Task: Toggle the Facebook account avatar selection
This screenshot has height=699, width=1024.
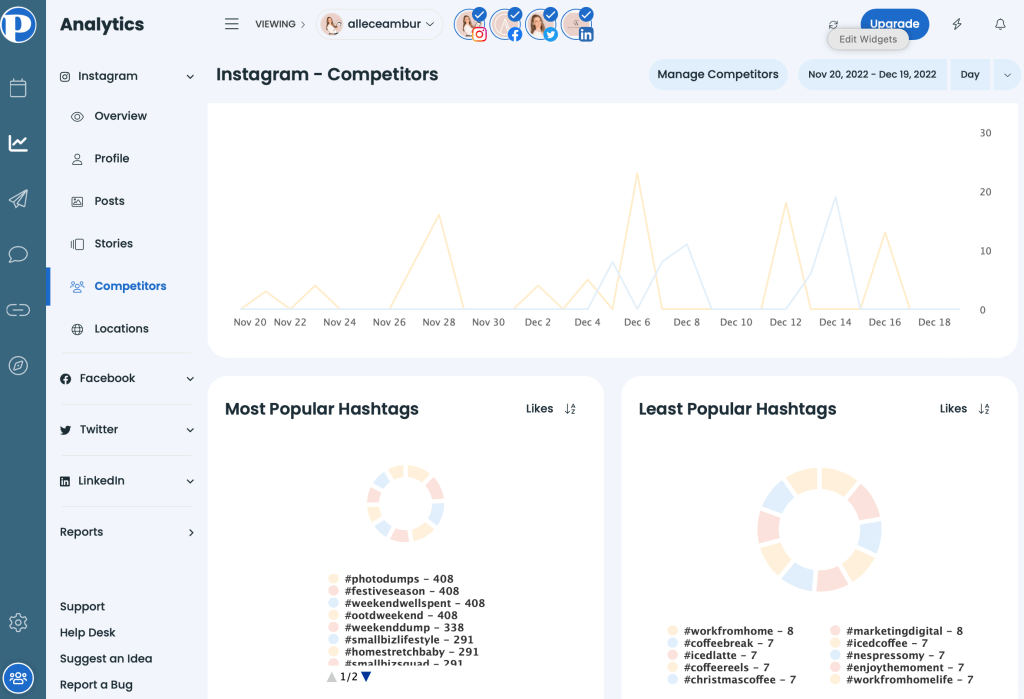Action: tap(505, 25)
